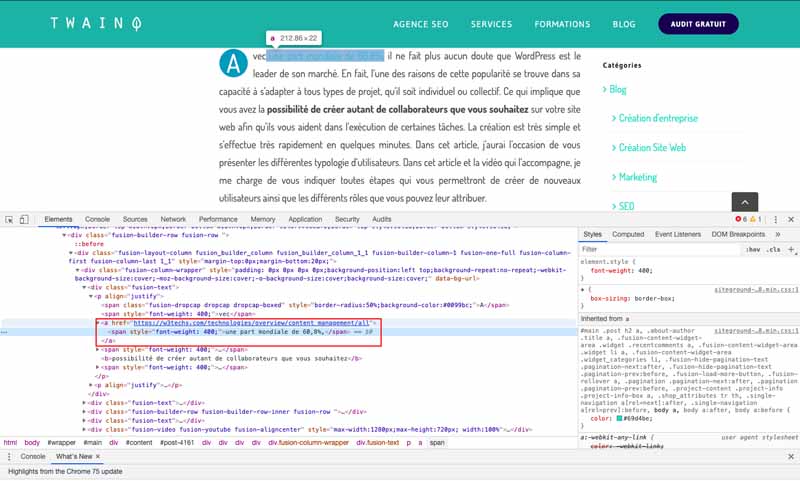800x481 pixels.
Task: Open the Audits tab
Action: (x=382, y=219)
